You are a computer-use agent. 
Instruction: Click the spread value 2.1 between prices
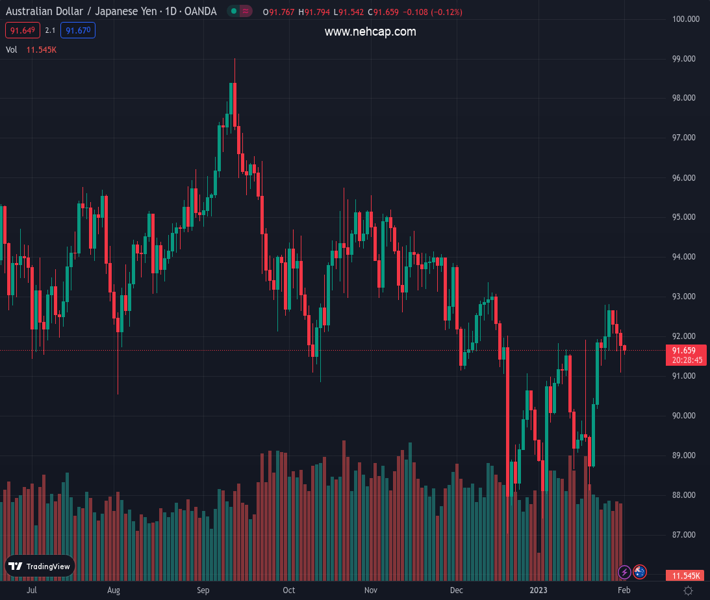[50, 31]
